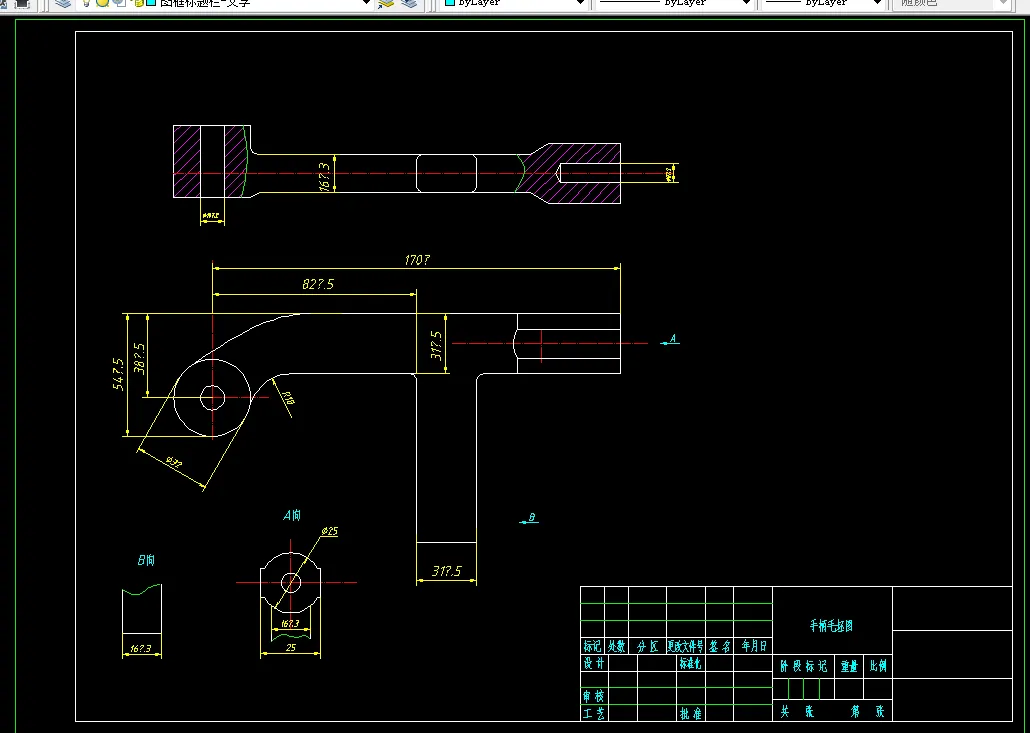1030x733 pixels.
Task: Click the 审核 title block cell
Action: pyautogui.click(x=594, y=696)
